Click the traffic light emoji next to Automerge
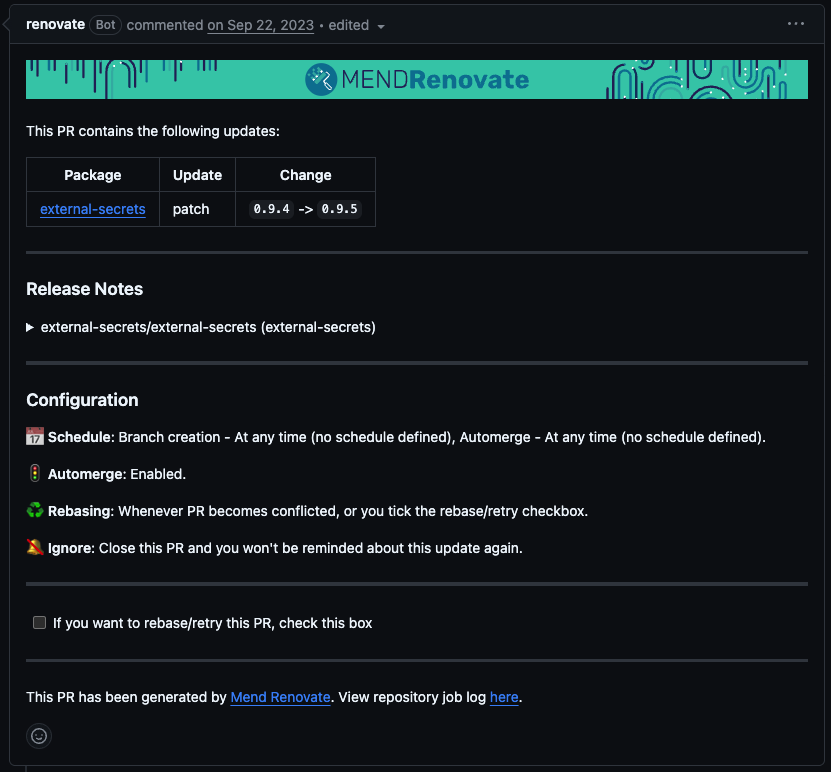Viewport: 831px width, 772px height. tap(35, 473)
